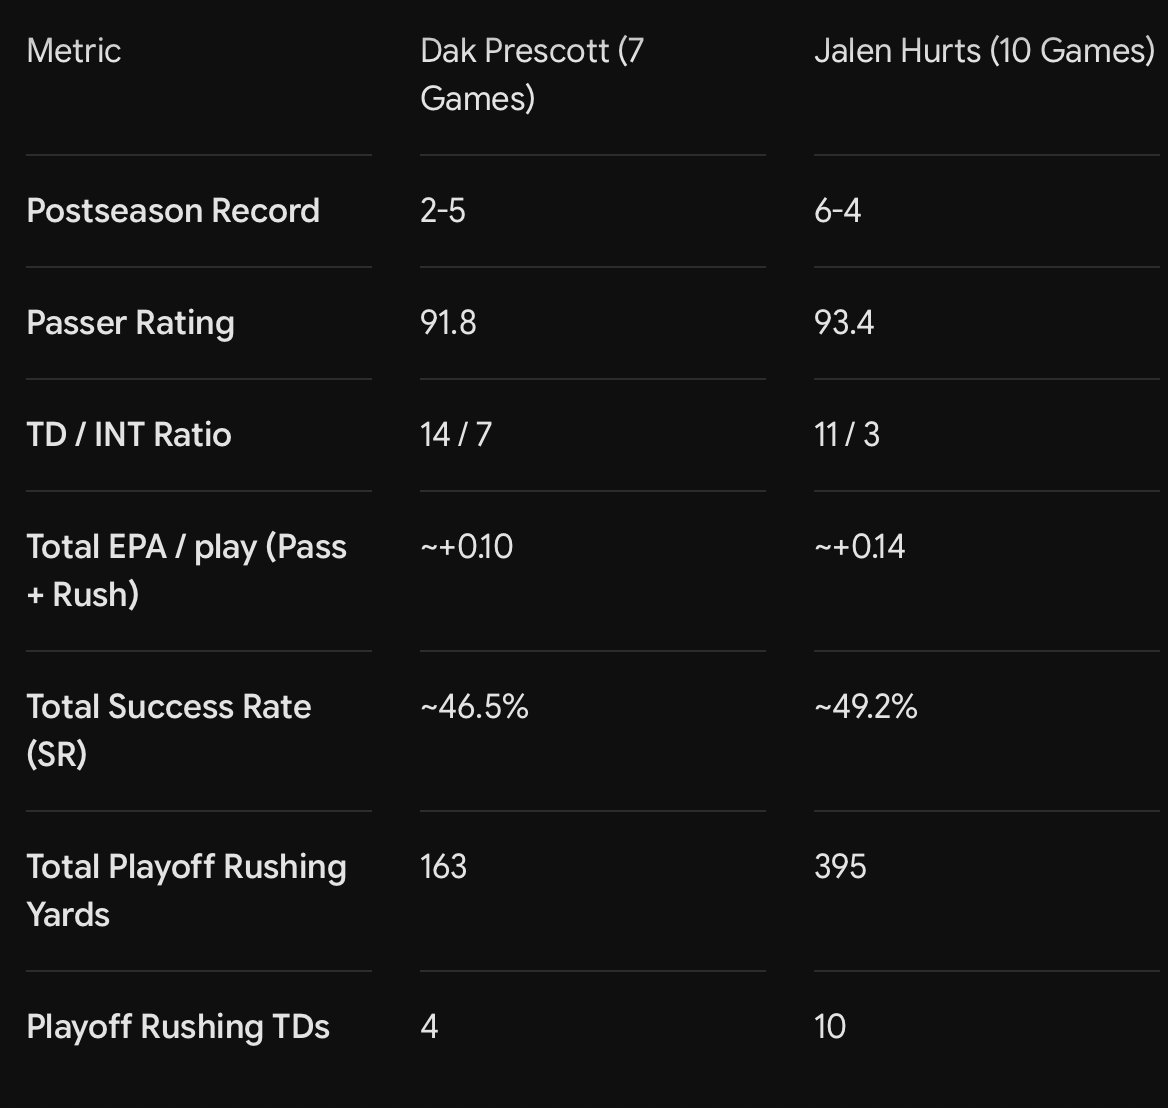Select the Total Success Rate (SR) label
Screen dimensions: 1168x1108
pos(168,731)
